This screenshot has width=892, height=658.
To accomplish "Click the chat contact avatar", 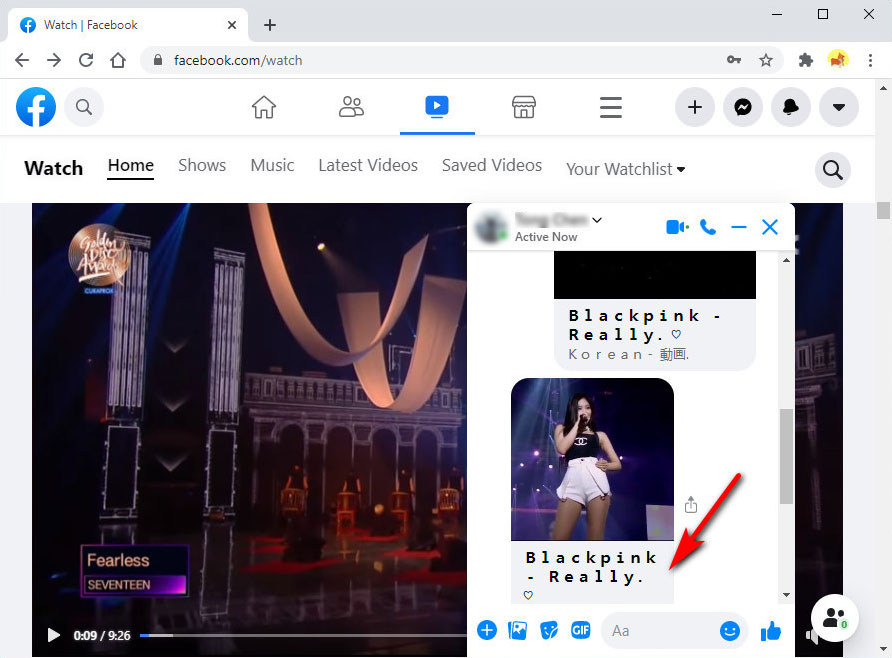I will (x=491, y=227).
